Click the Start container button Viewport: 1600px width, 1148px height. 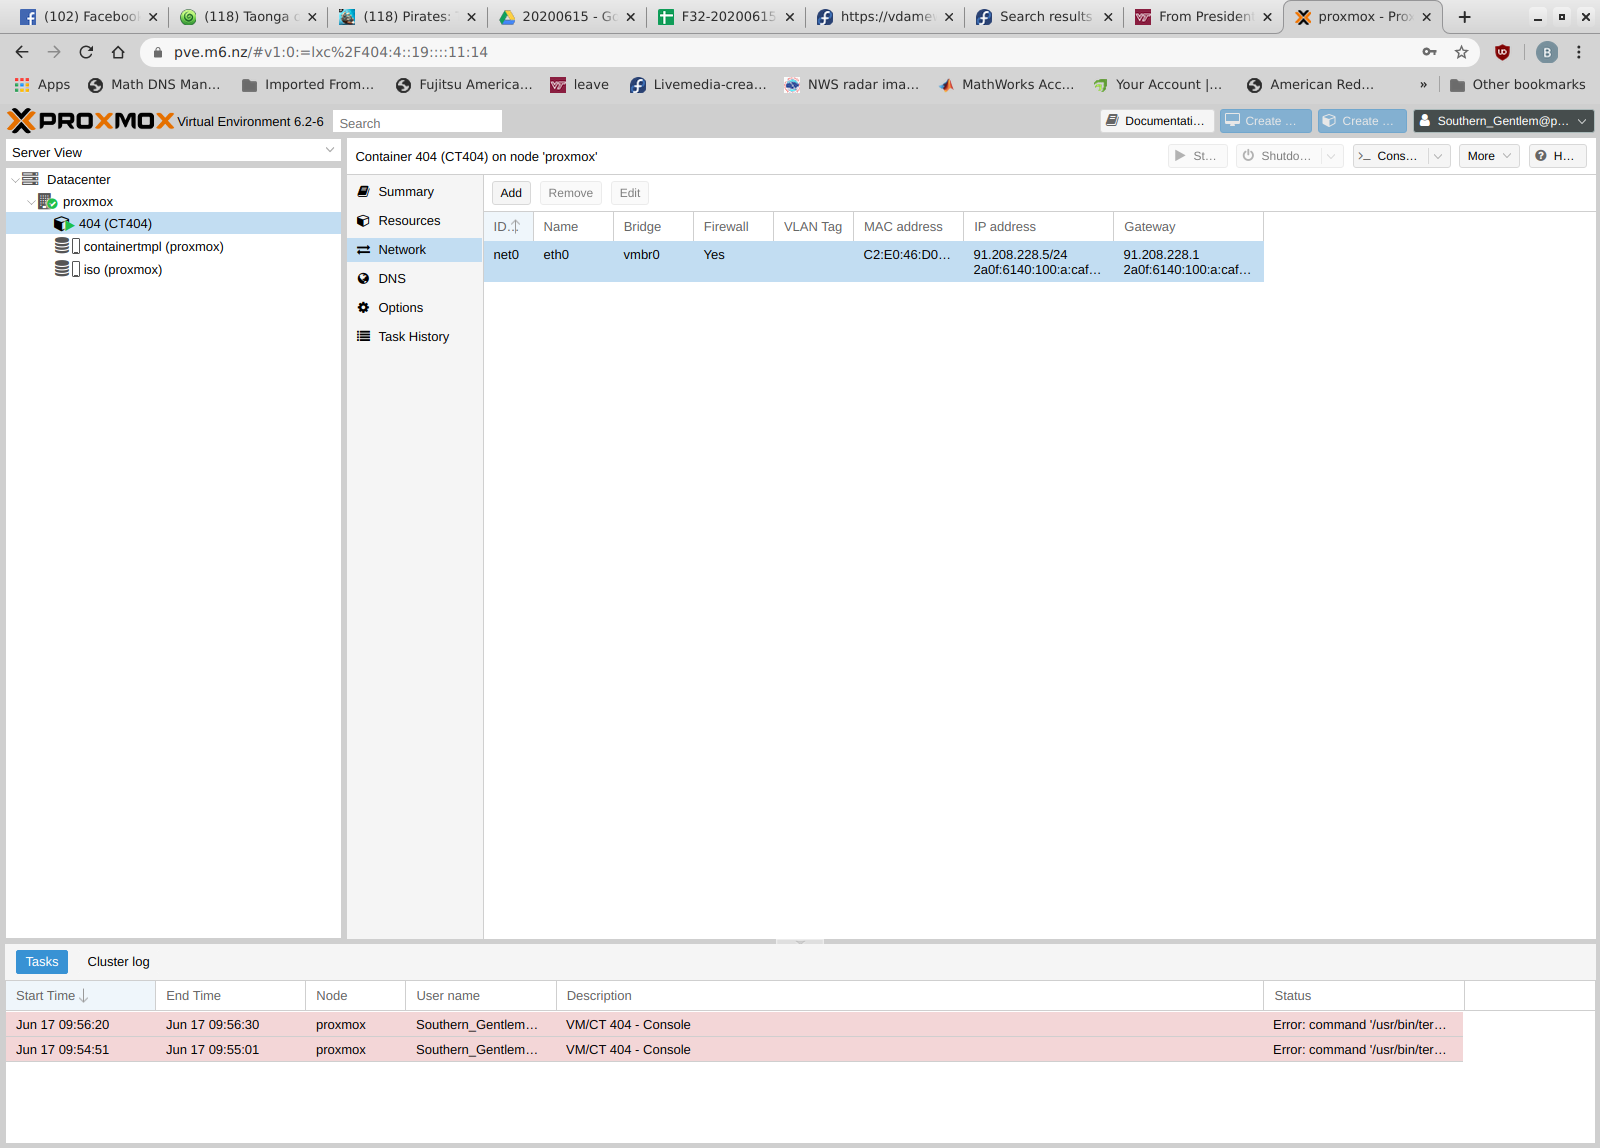[x=1197, y=156]
